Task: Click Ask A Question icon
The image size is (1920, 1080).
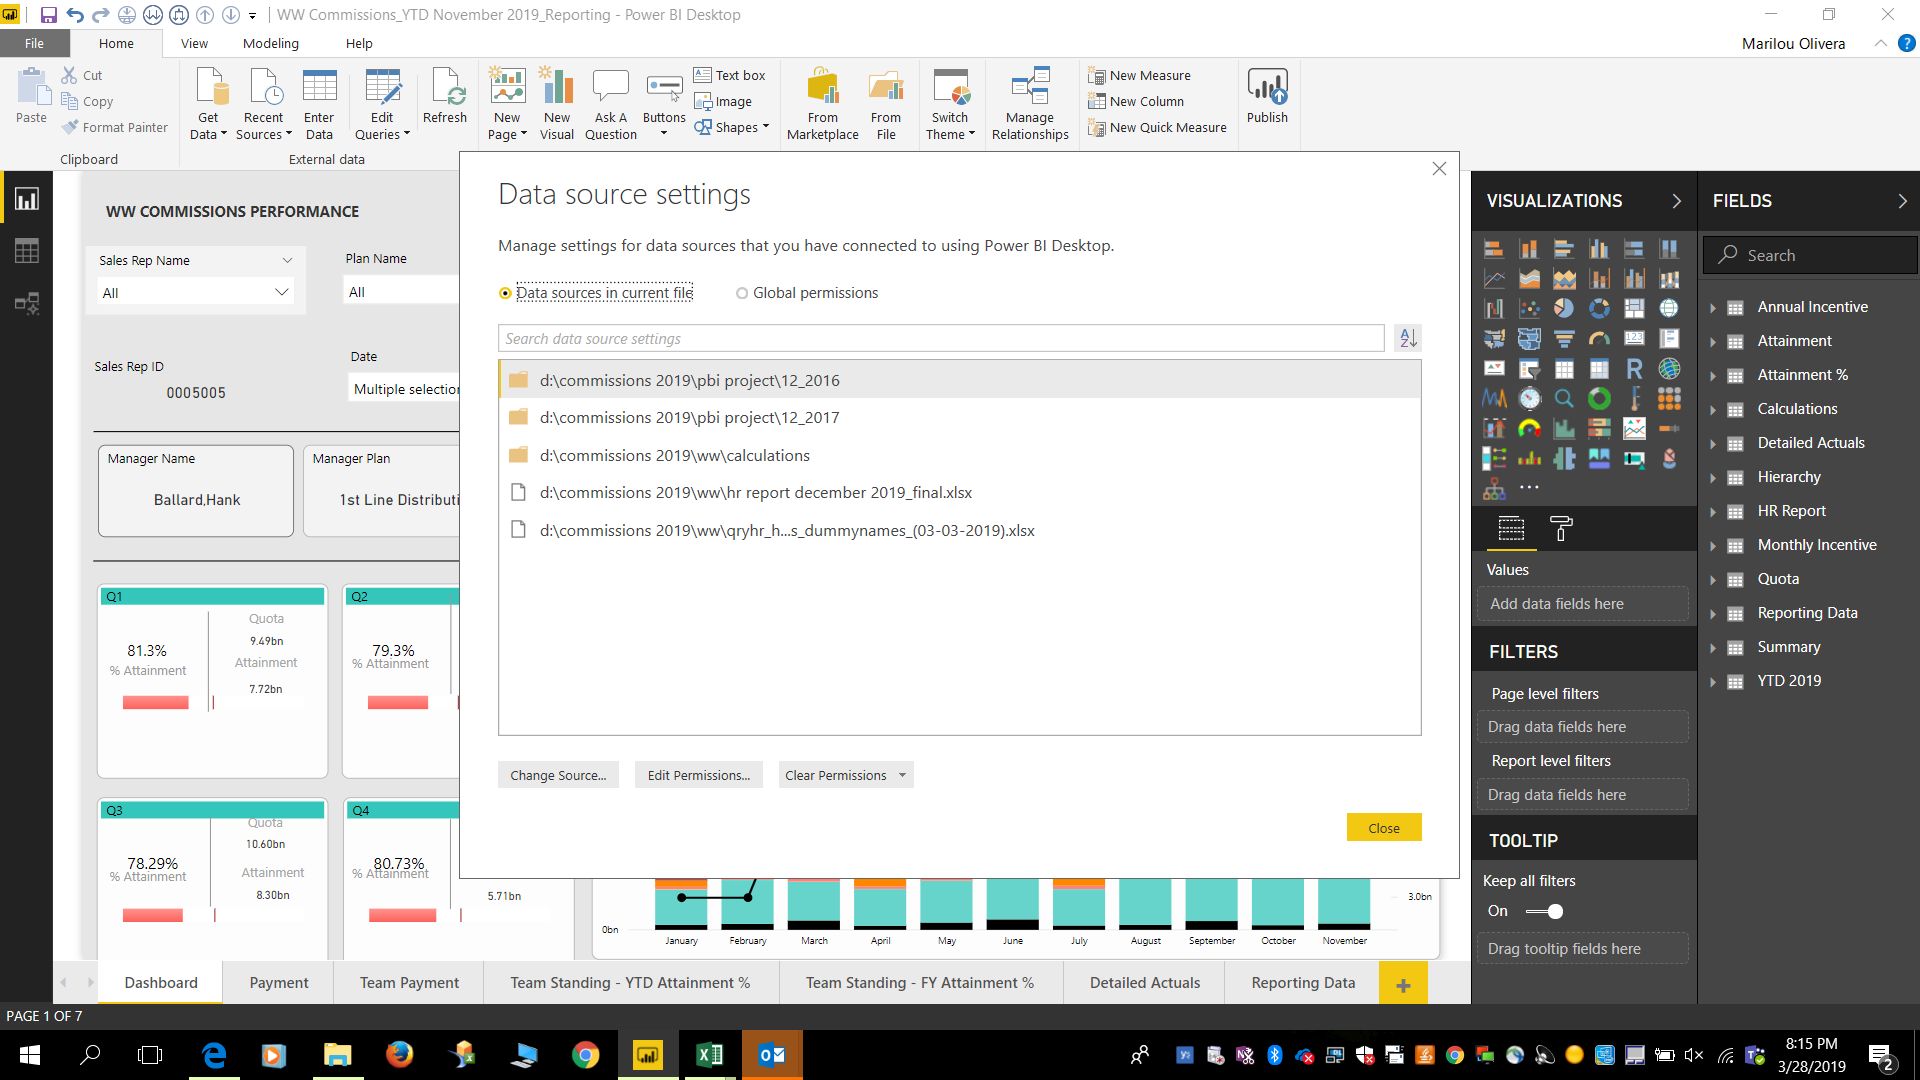Action: point(610,104)
